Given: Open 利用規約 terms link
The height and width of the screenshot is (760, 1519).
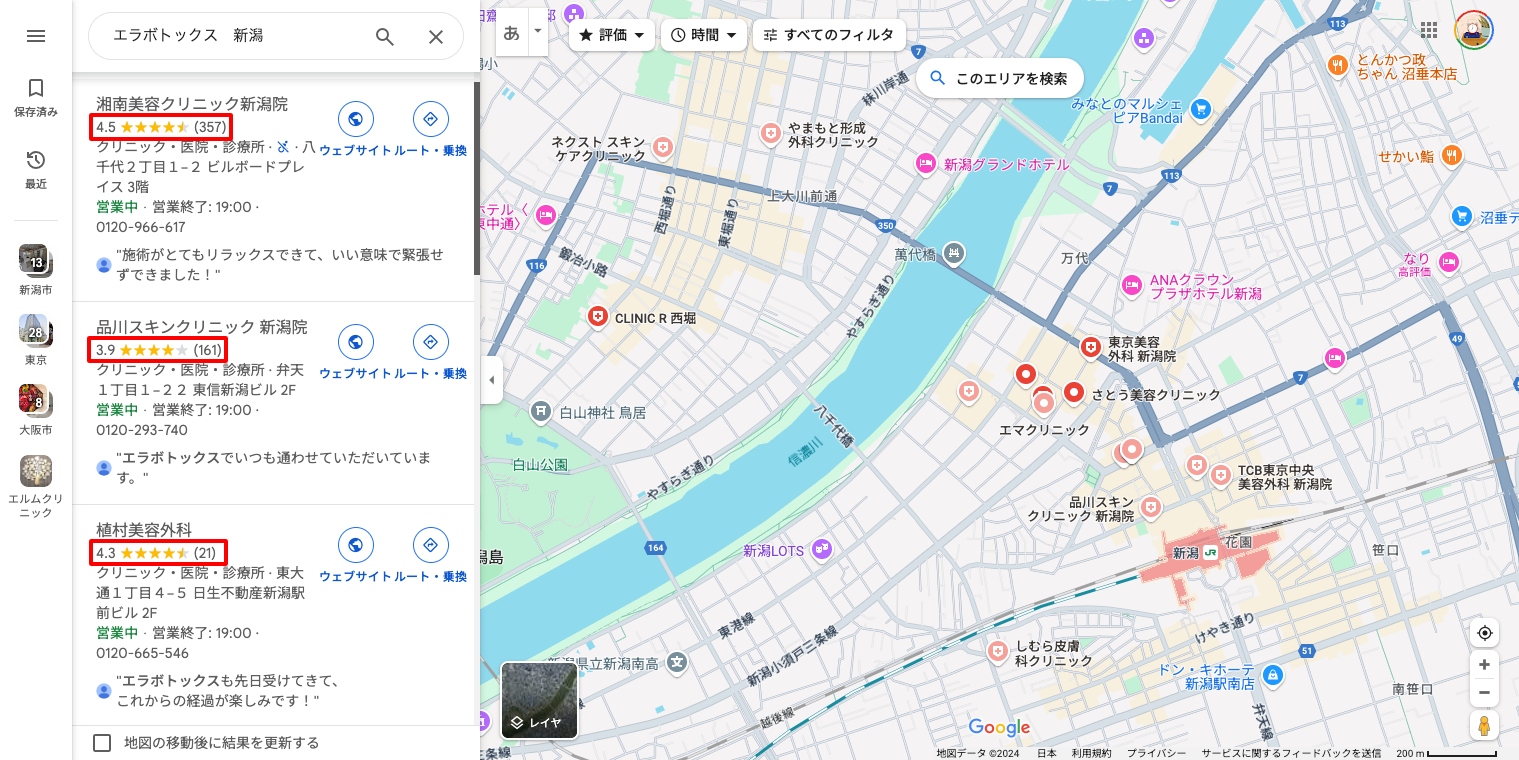Looking at the screenshot, I should pos(1091,753).
